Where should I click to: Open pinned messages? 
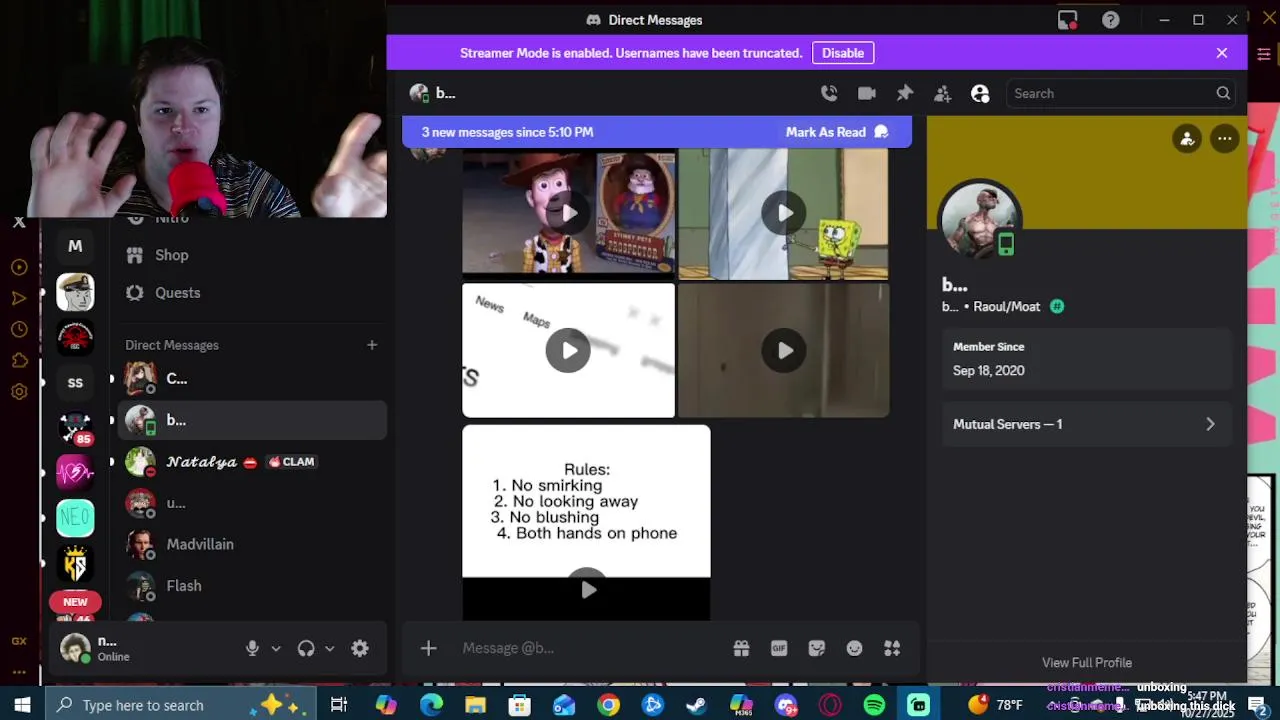pyautogui.click(x=904, y=93)
